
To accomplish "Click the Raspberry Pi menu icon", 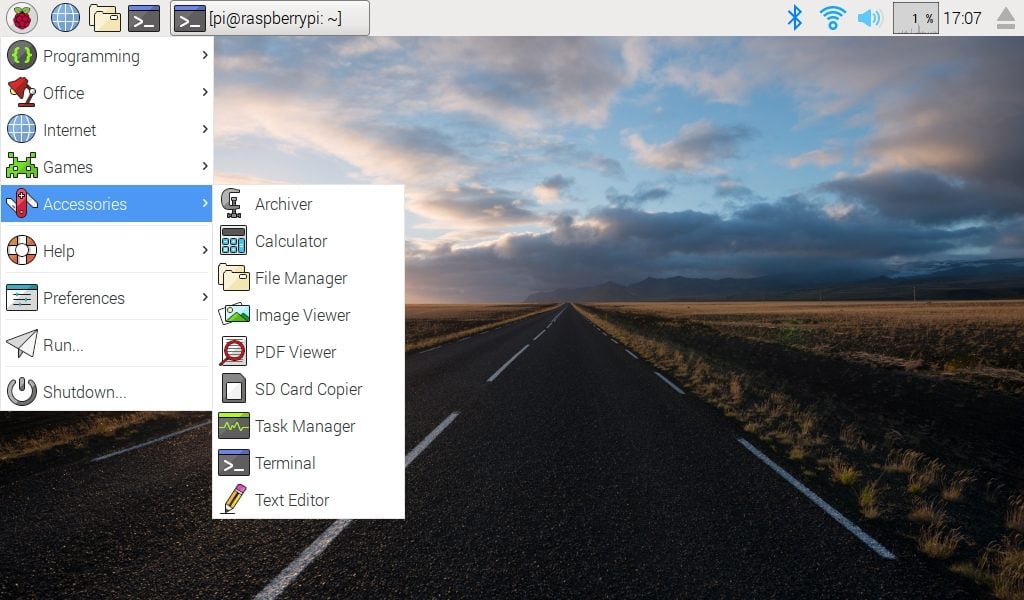I will [x=21, y=18].
